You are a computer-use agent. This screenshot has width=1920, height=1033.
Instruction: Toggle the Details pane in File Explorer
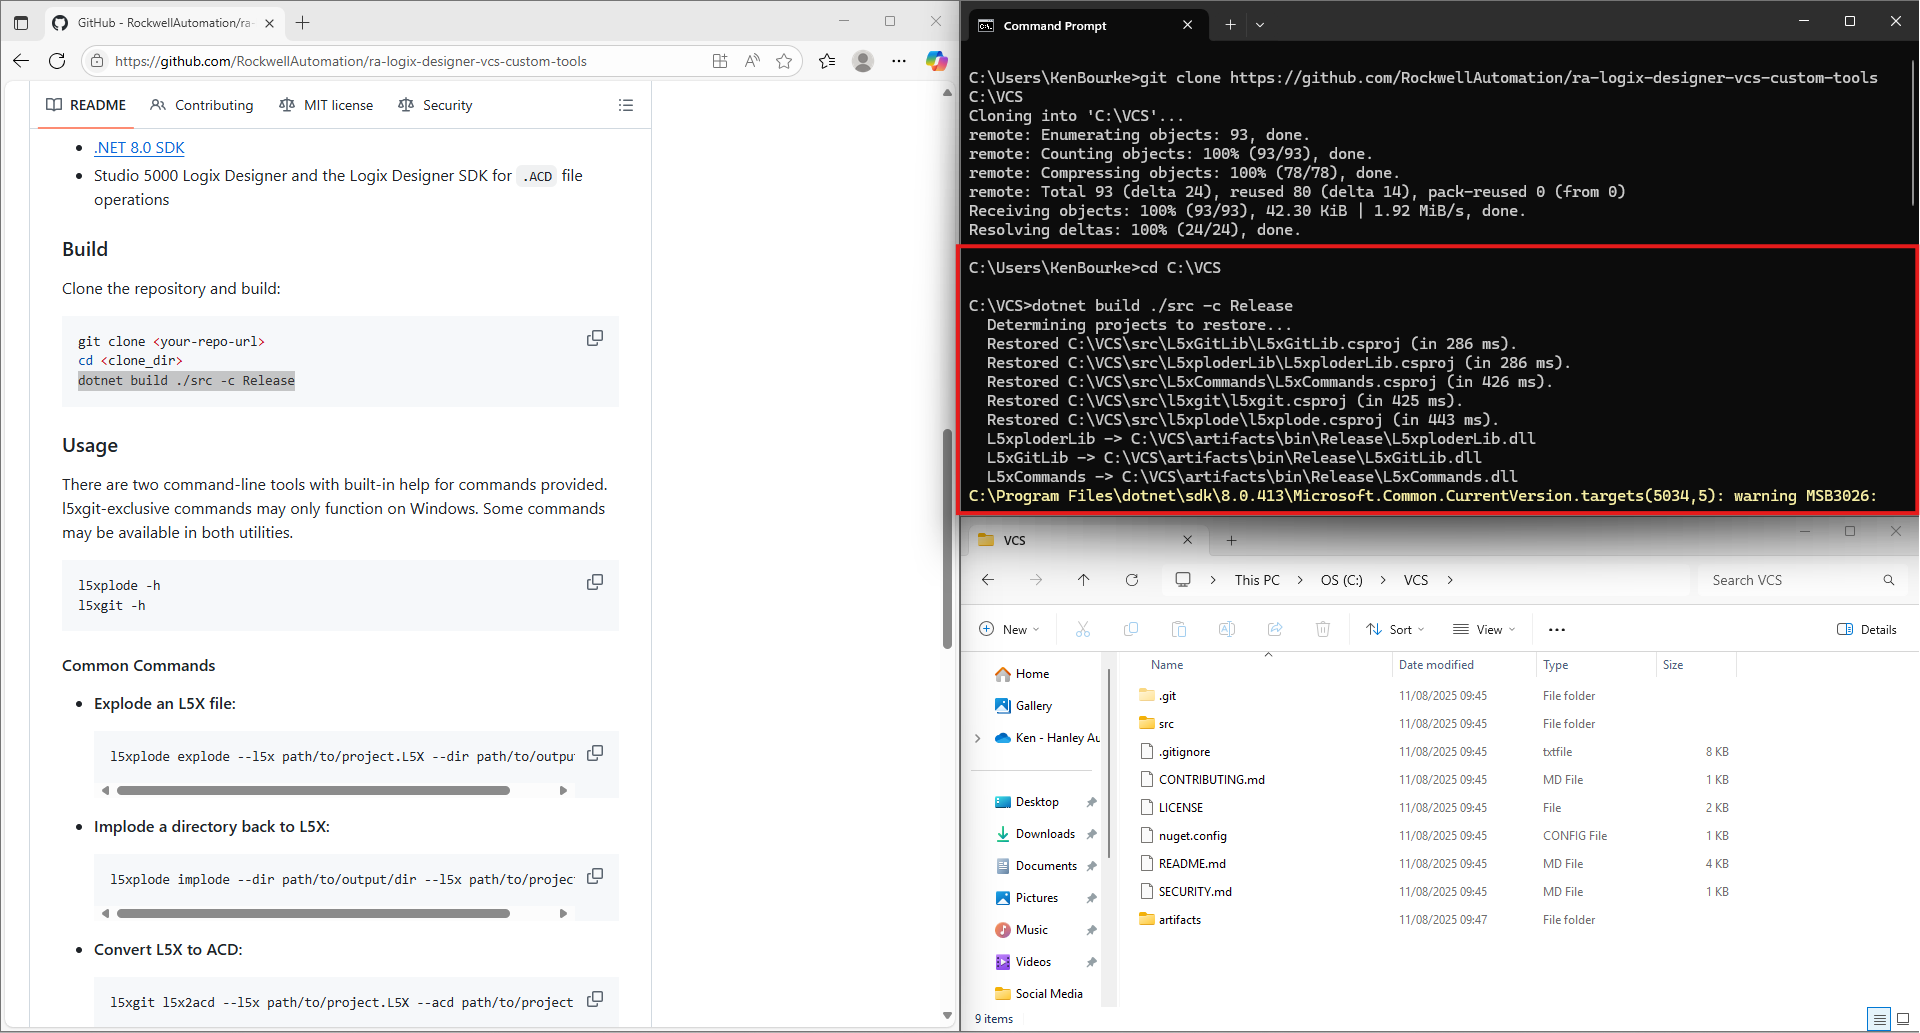coord(1867,629)
